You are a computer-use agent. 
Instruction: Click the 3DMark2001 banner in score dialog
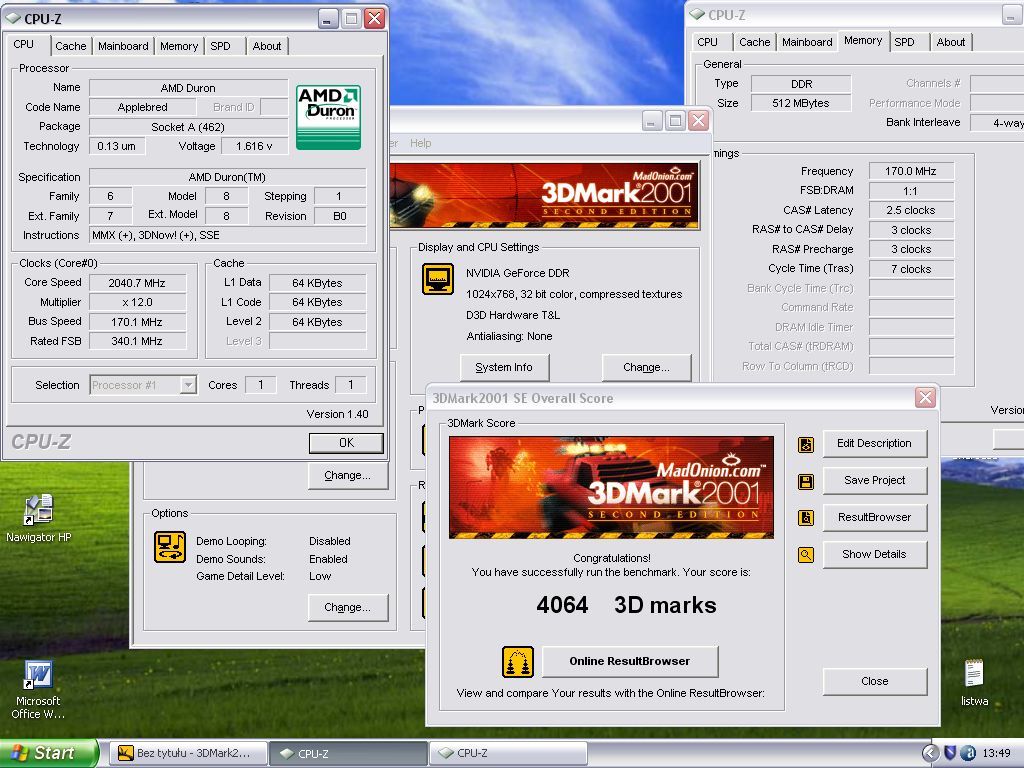tap(611, 487)
